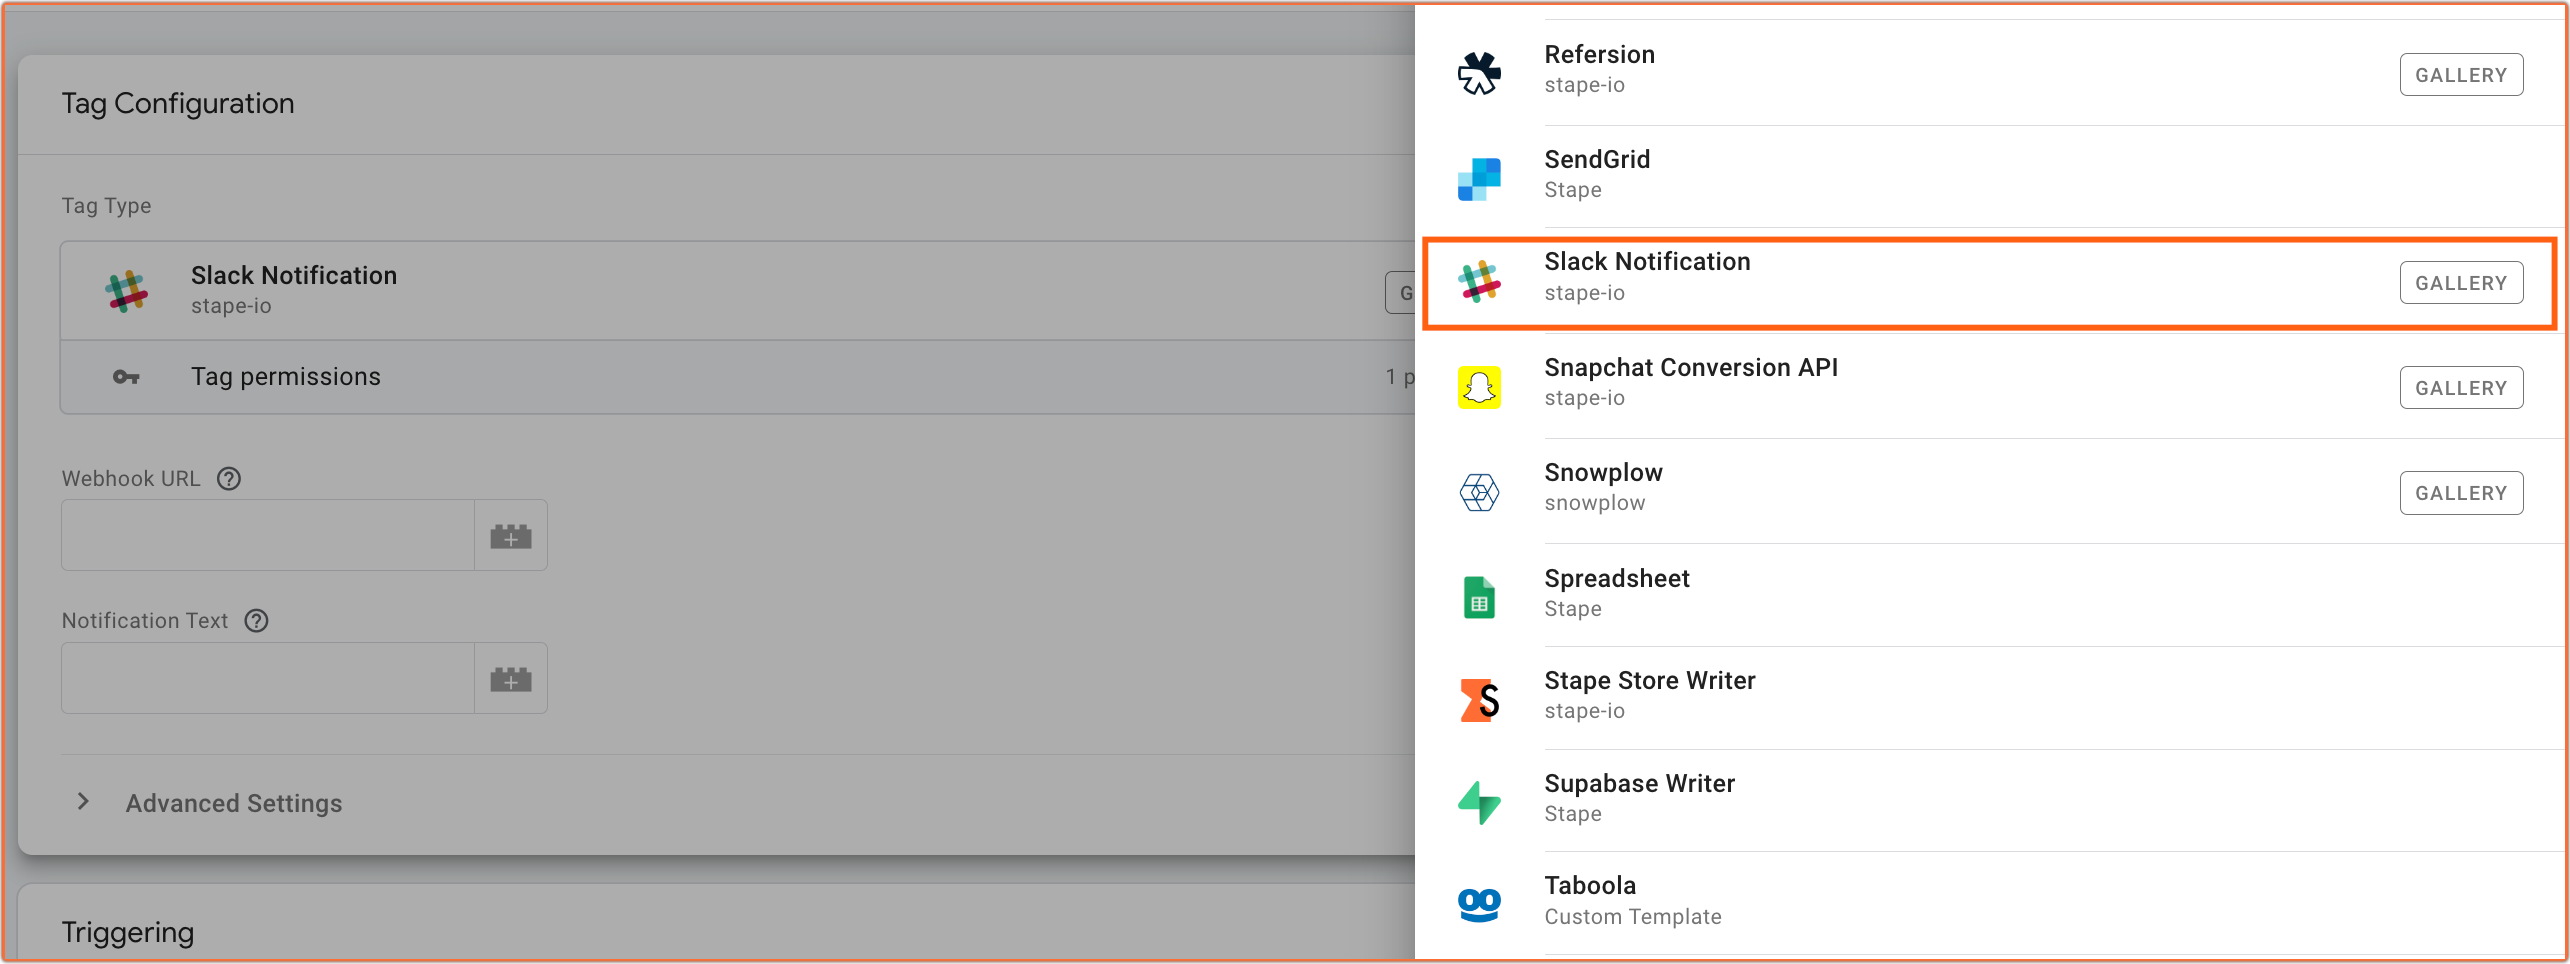Click the Triggering section heading
Image resolution: width=2570 pixels, height=964 pixels.
128,932
